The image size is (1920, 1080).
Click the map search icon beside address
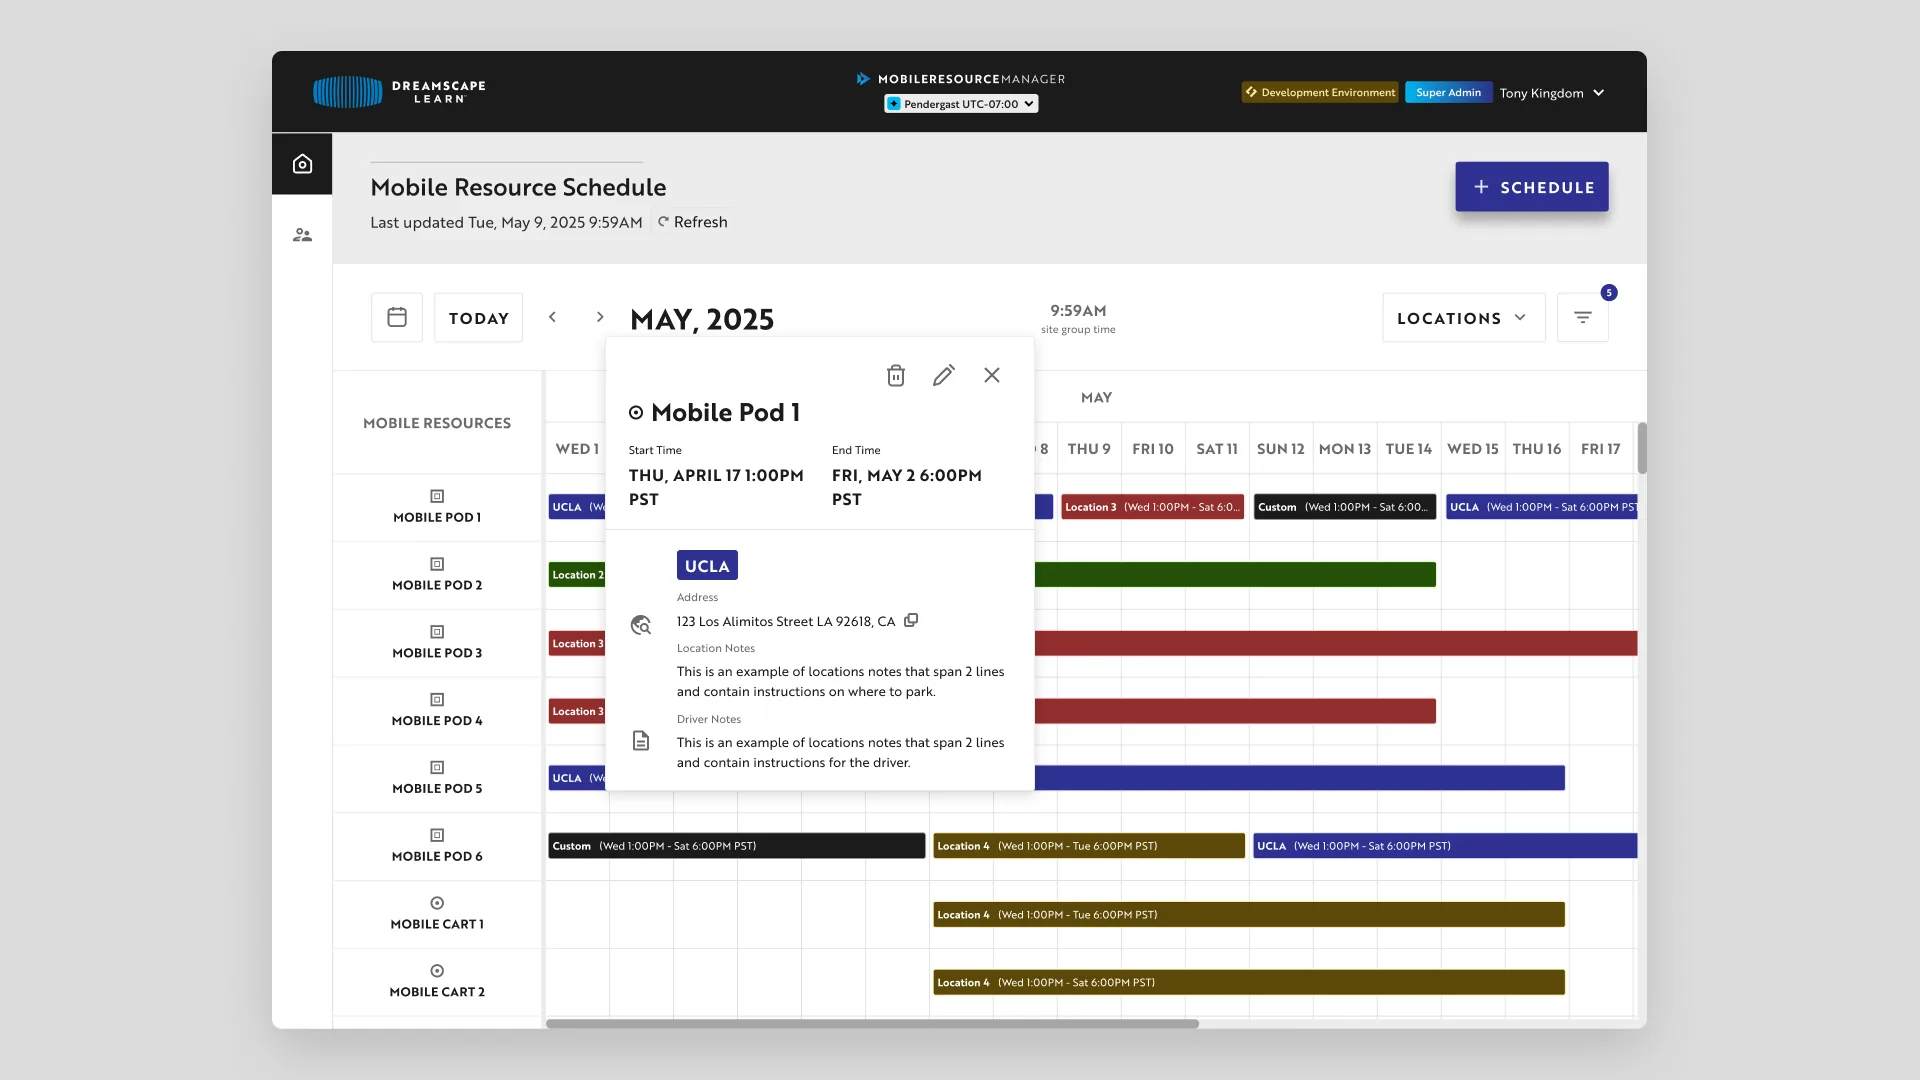(641, 625)
